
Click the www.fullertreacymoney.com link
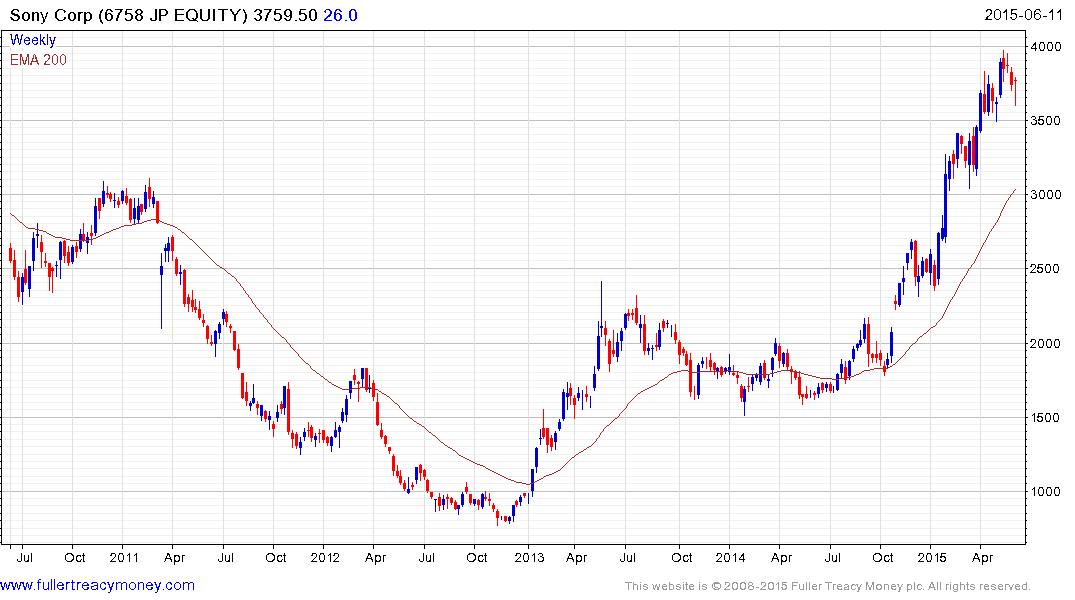click(x=97, y=585)
